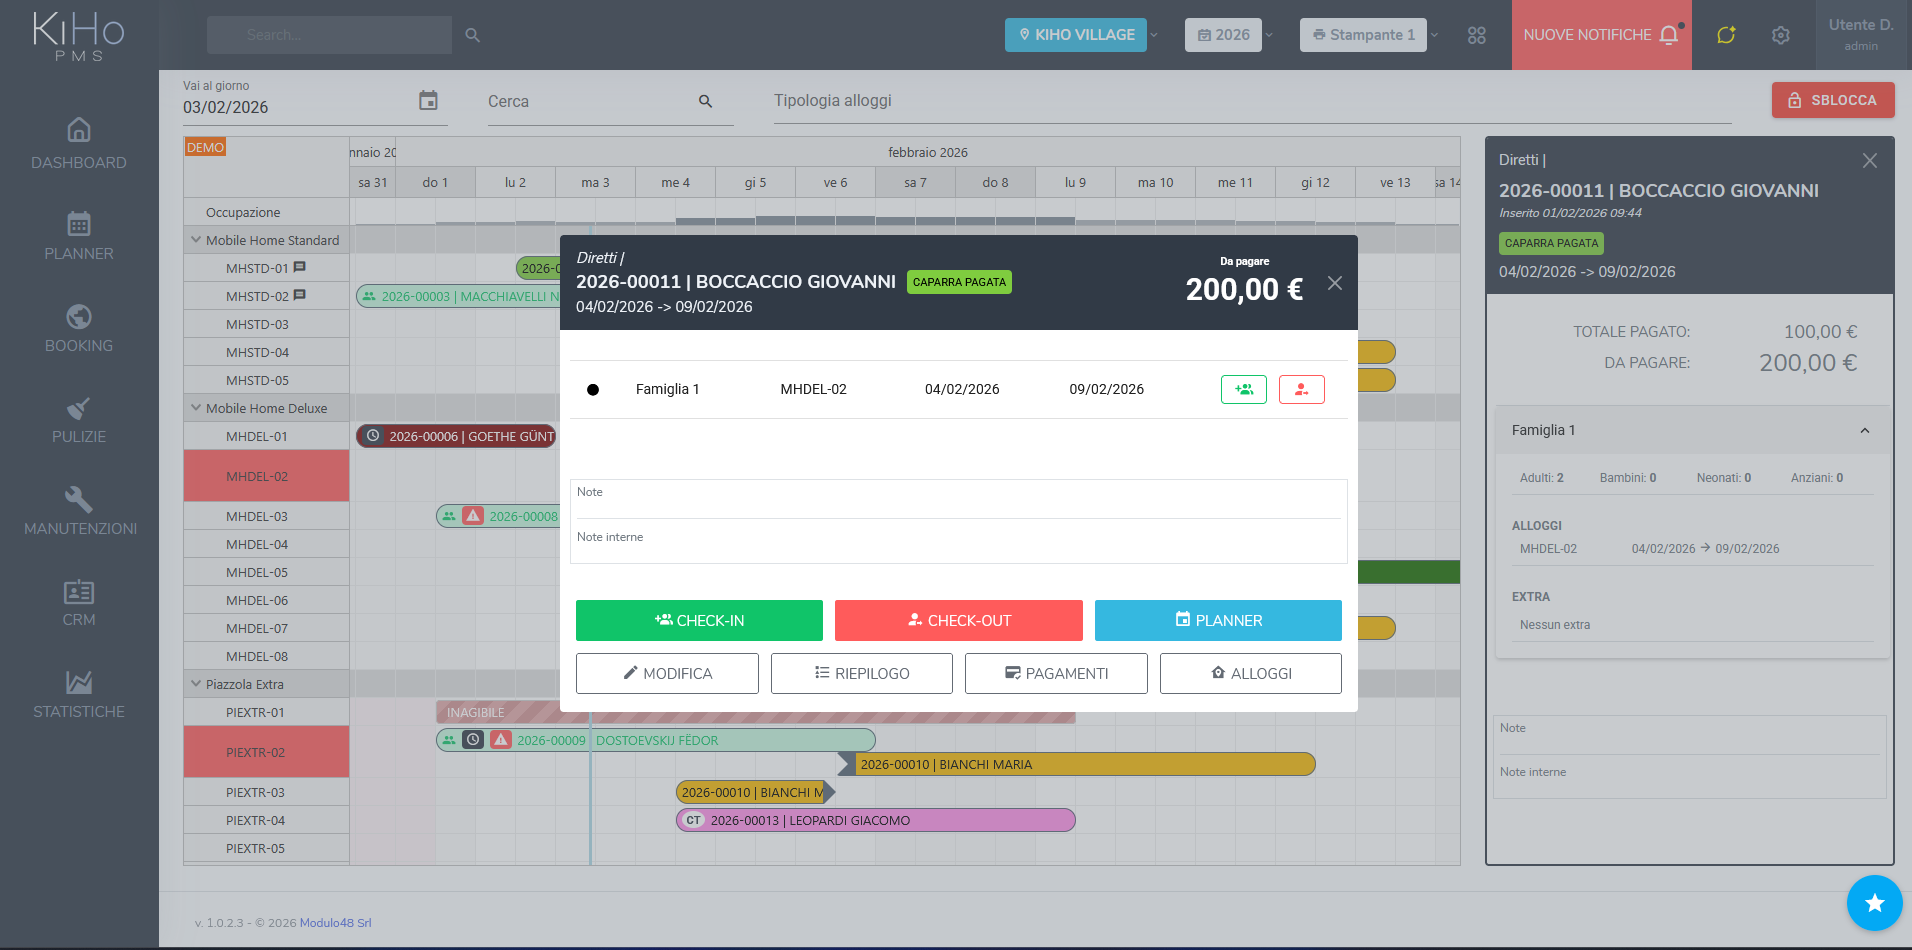Click the RIEPILOGO button
This screenshot has width=1912, height=950.
(x=862, y=673)
